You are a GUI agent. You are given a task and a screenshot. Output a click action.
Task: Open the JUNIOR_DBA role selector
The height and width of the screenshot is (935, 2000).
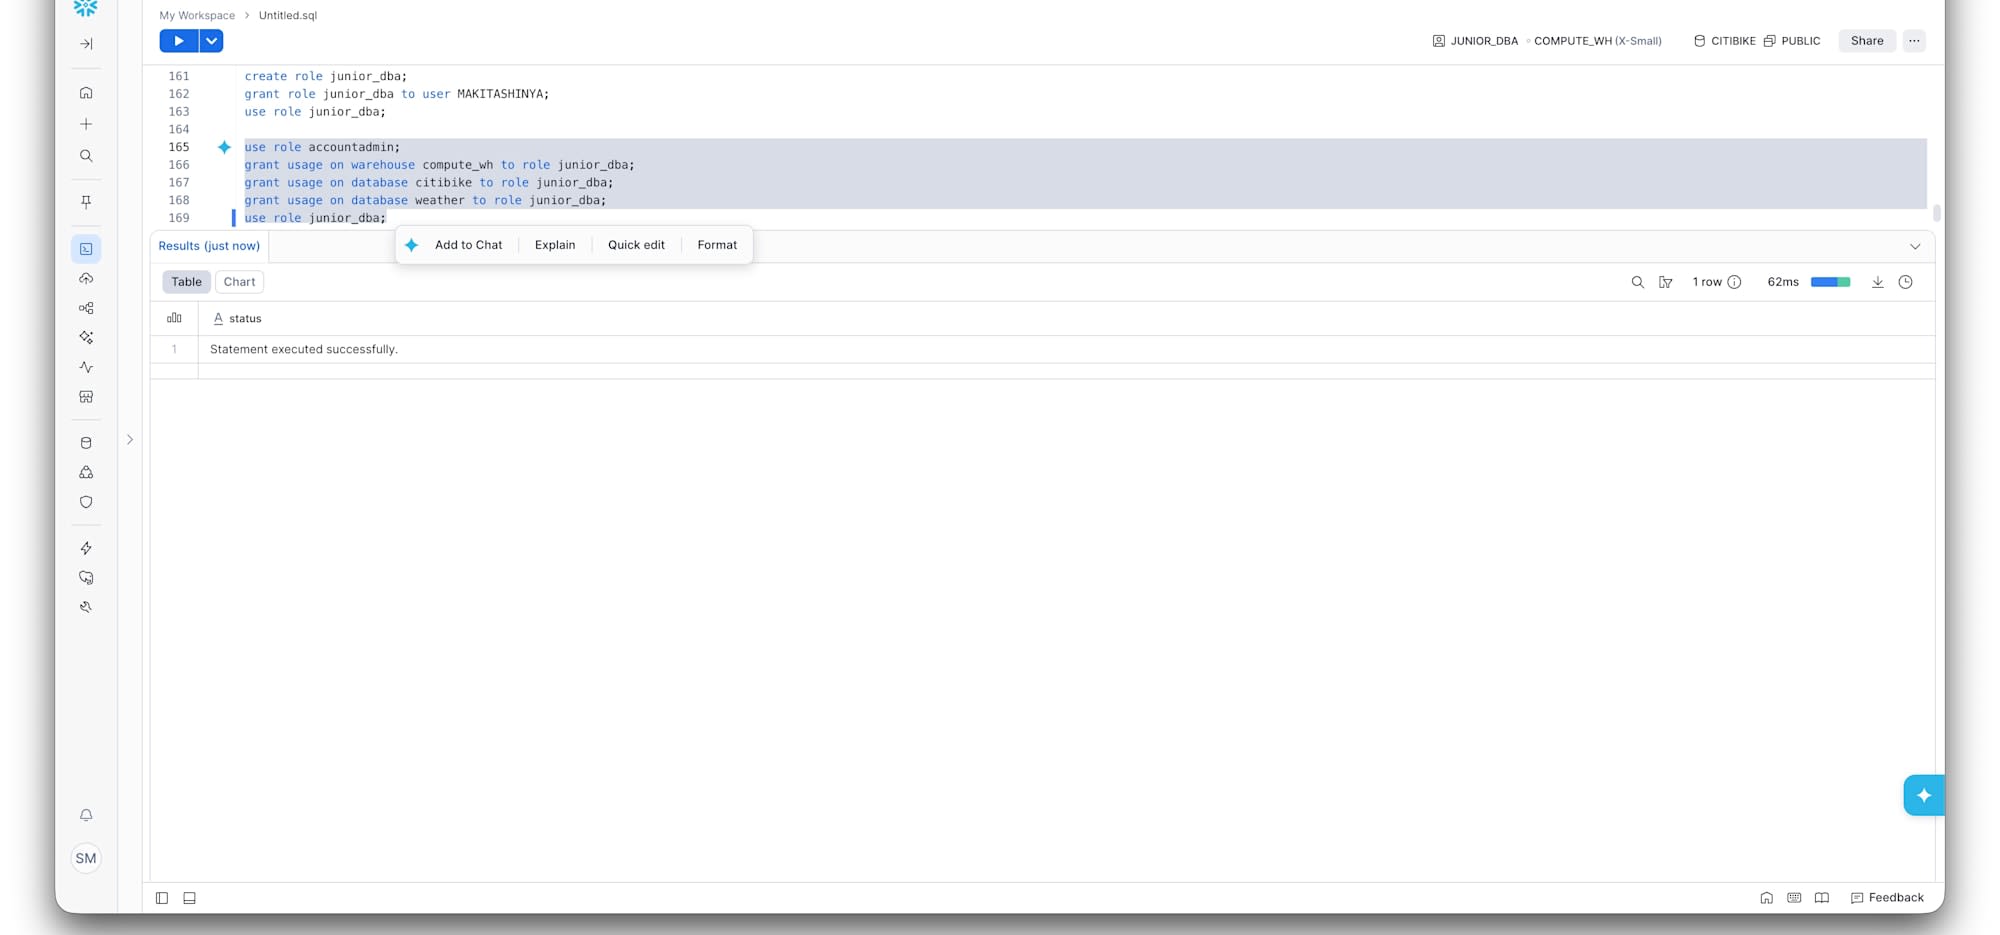[x=1475, y=41]
